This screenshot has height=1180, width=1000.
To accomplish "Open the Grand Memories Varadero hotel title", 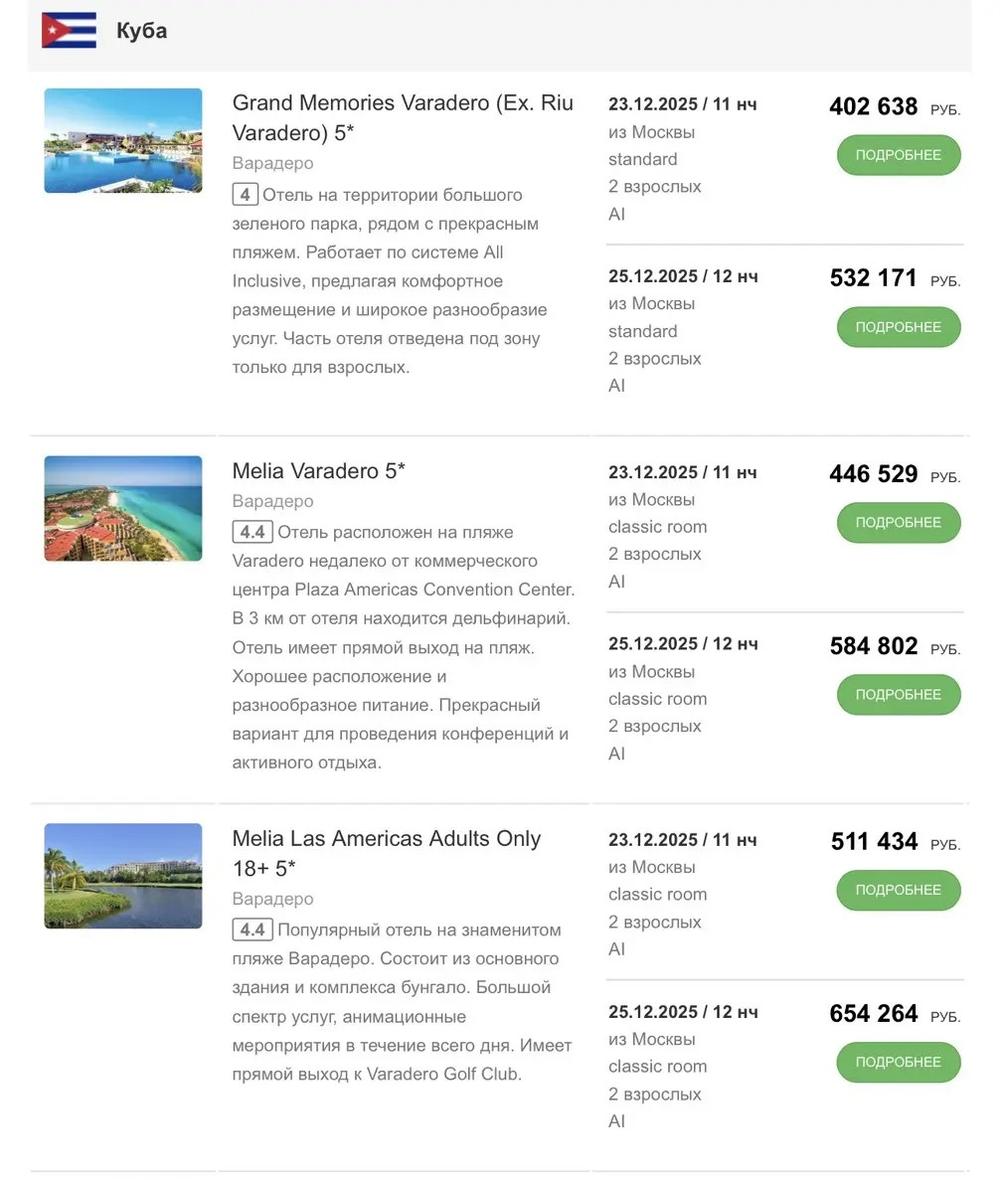I will point(403,117).
